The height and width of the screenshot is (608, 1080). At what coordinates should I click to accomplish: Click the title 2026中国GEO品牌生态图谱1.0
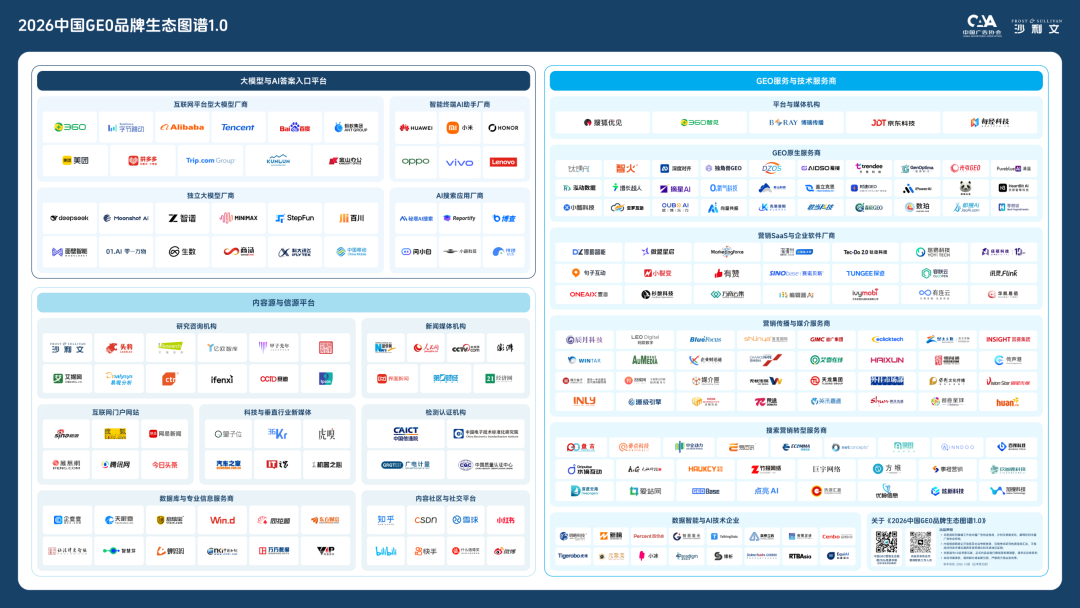click(123, 25)
